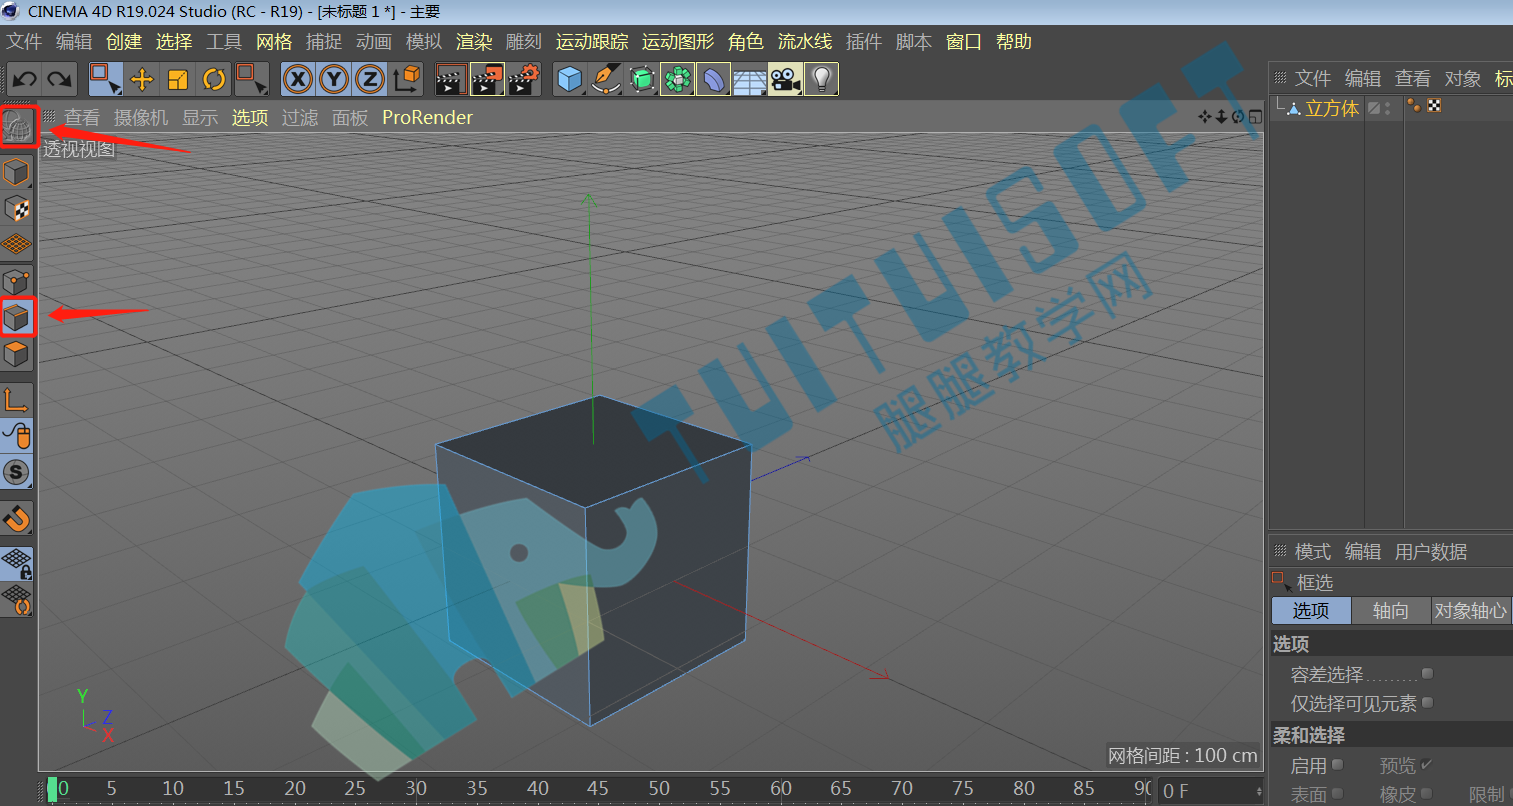
Task: Toggle X axis lock
Action: pyautogui.click(x=298, y=79)
